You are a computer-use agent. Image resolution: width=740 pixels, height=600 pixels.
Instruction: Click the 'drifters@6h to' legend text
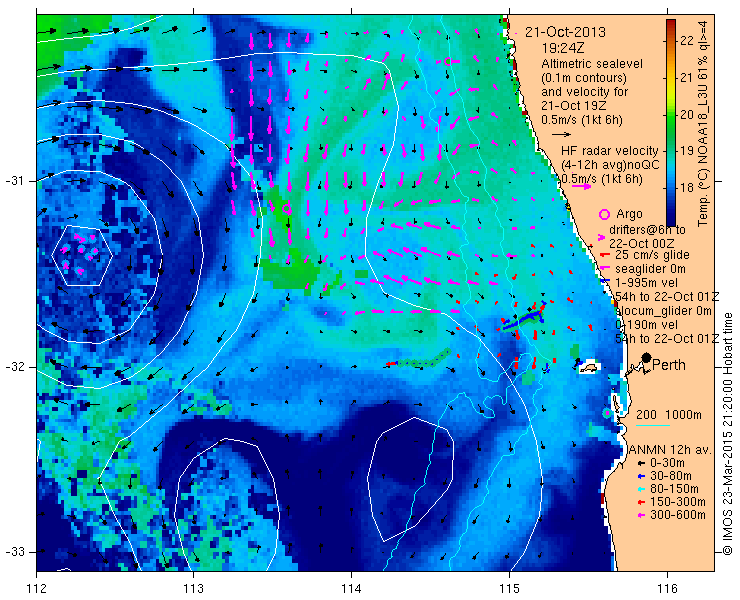point(647,230)
